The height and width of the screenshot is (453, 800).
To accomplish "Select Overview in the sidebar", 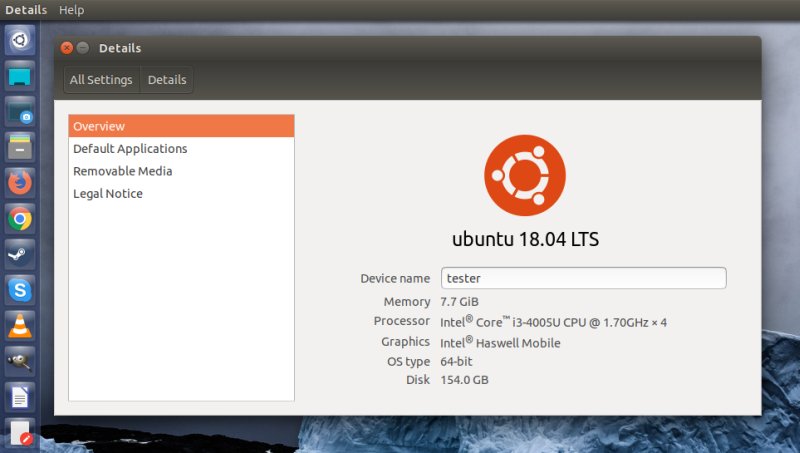I will click(x=181, y=126).
